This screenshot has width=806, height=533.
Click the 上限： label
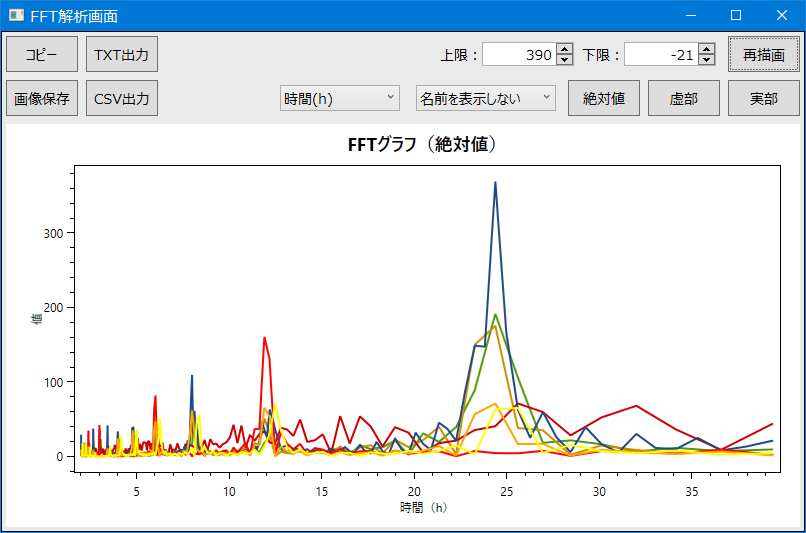point(459,54)
